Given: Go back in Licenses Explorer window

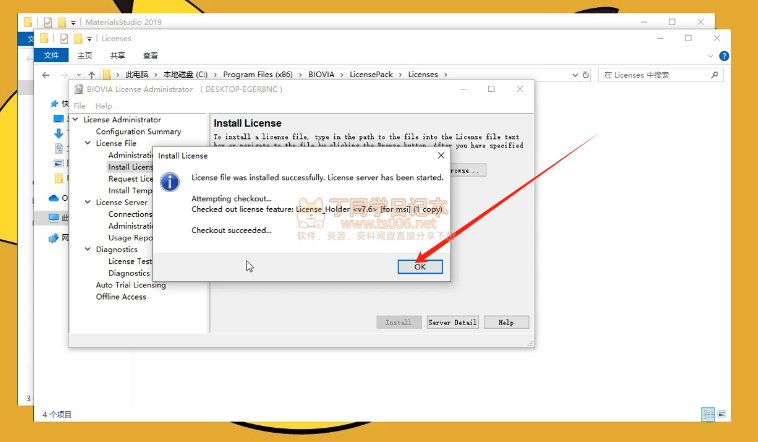Looking at the screenshot, I should click(46, 75).
